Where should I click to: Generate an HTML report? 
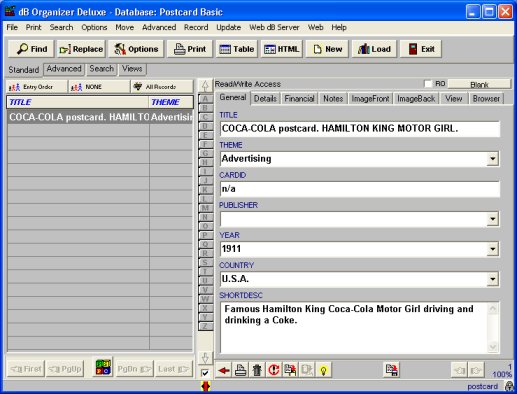[x=282, y=49]
